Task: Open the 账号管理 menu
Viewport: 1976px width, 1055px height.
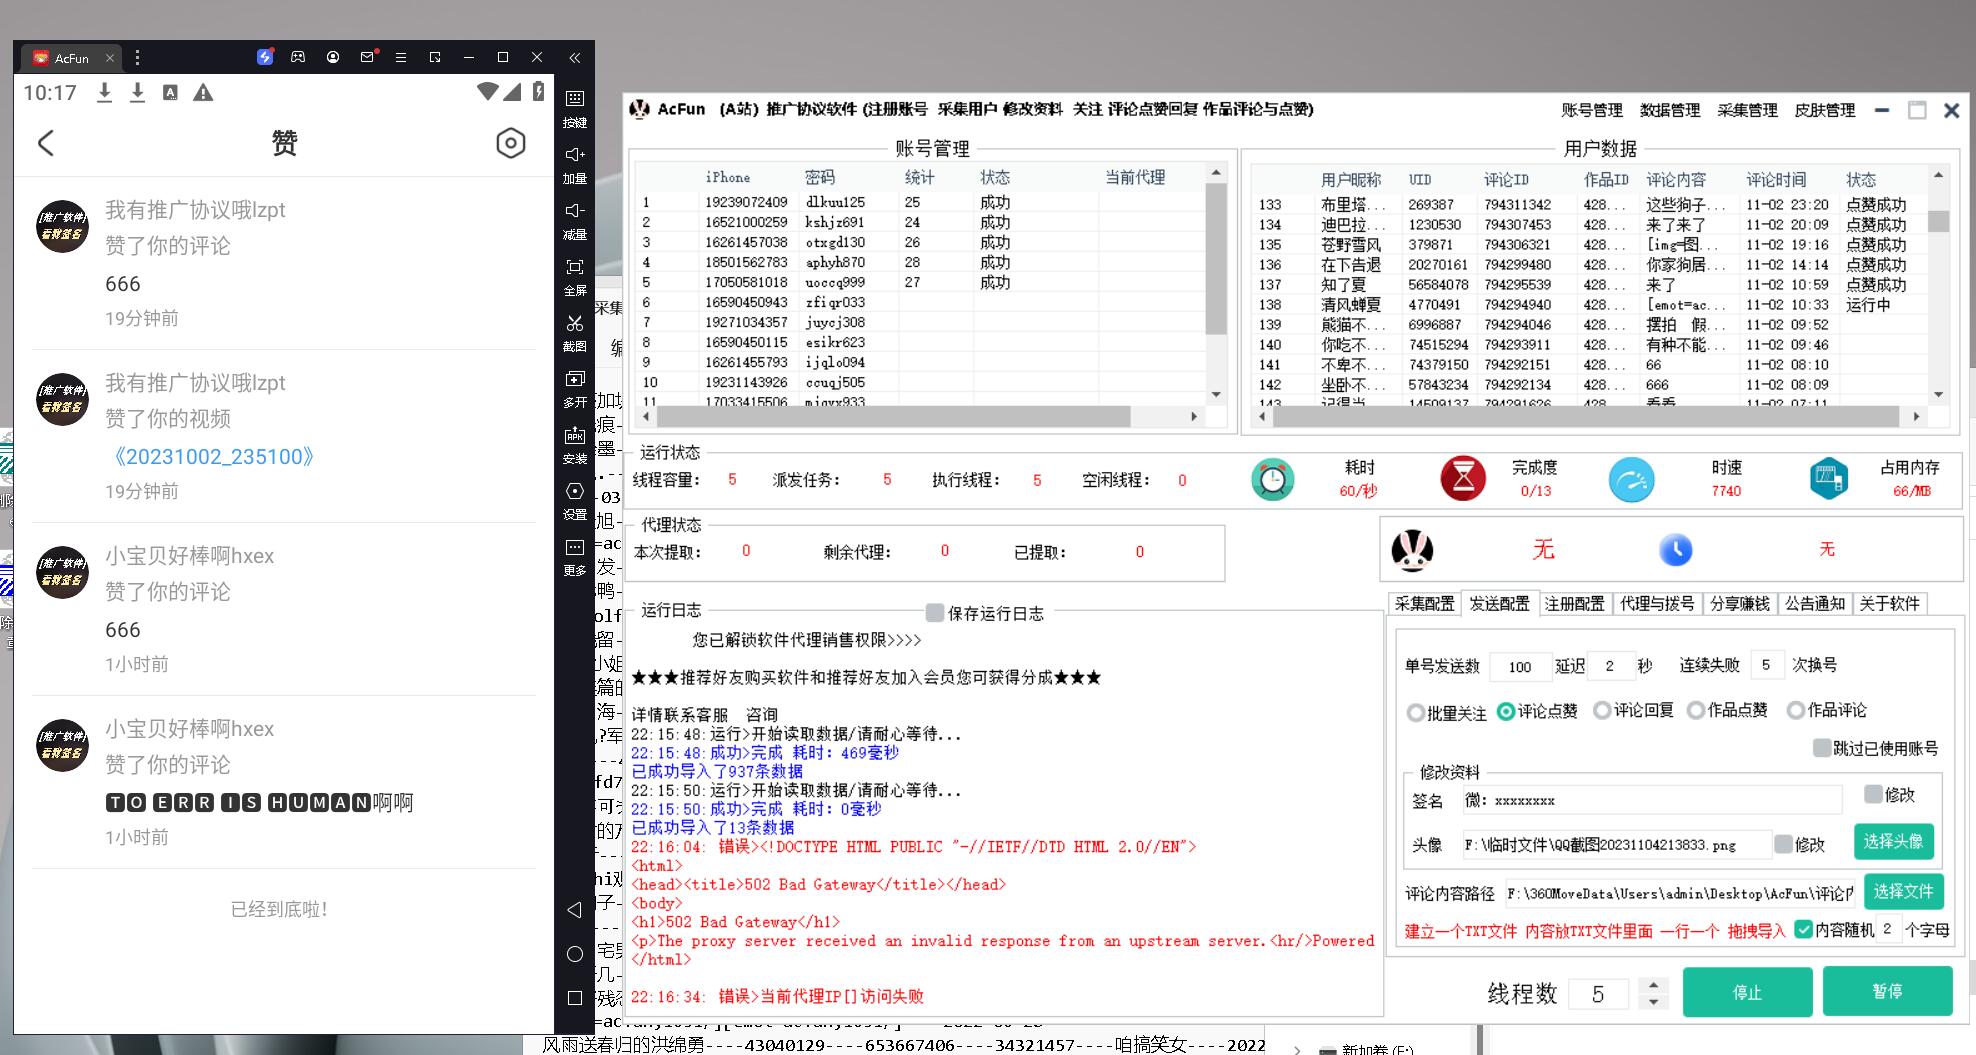Action: click(1592, 110)
